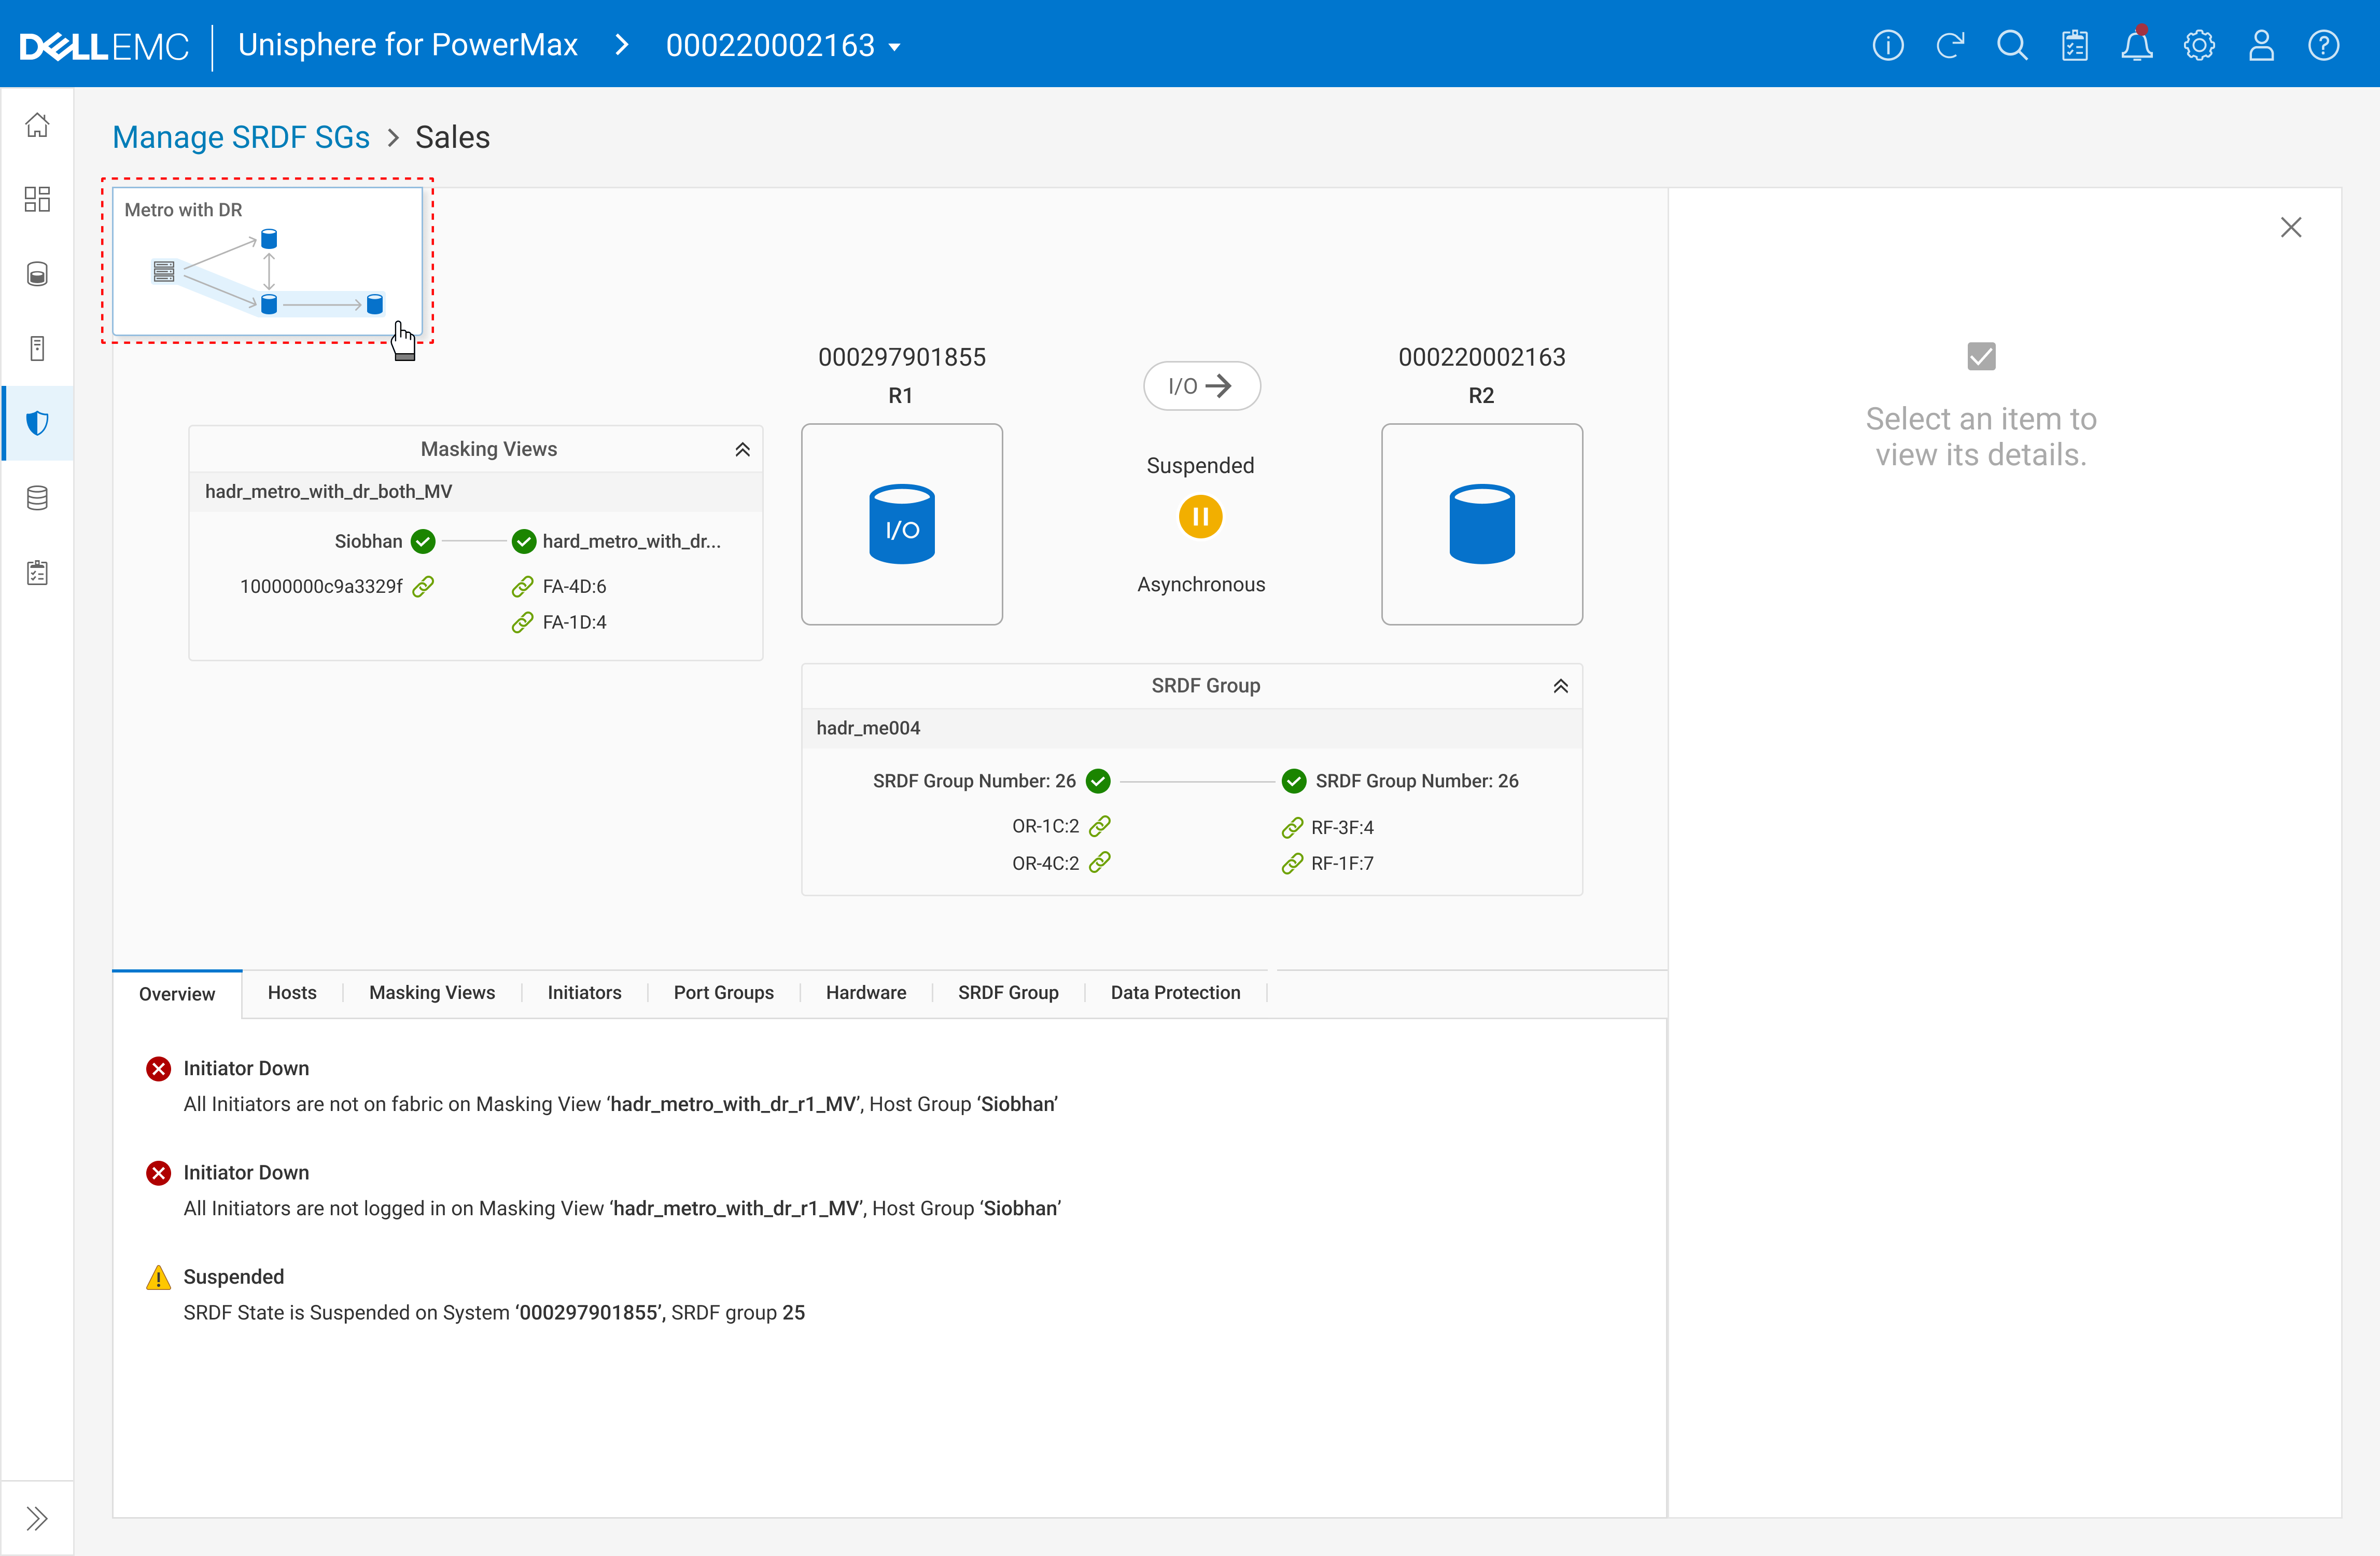2380x1556 pixels.
Task: Switch to the Data Protection tab
Action: tap(1175, 992)
